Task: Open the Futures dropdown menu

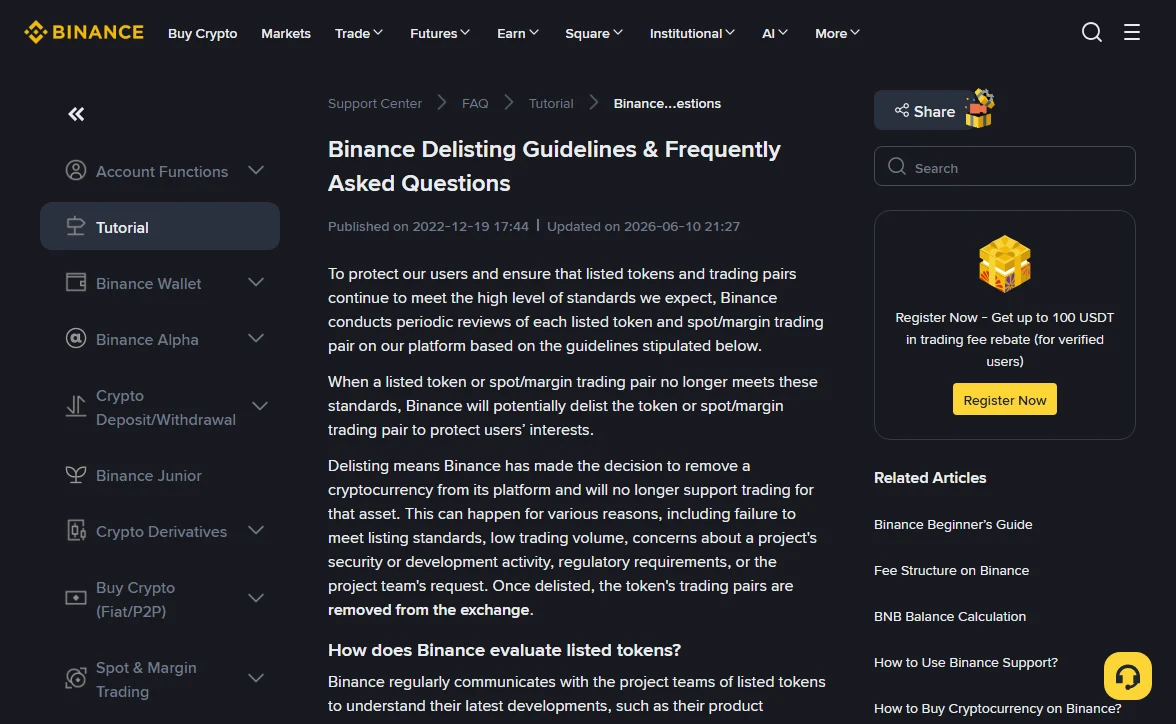Action: 440,33
